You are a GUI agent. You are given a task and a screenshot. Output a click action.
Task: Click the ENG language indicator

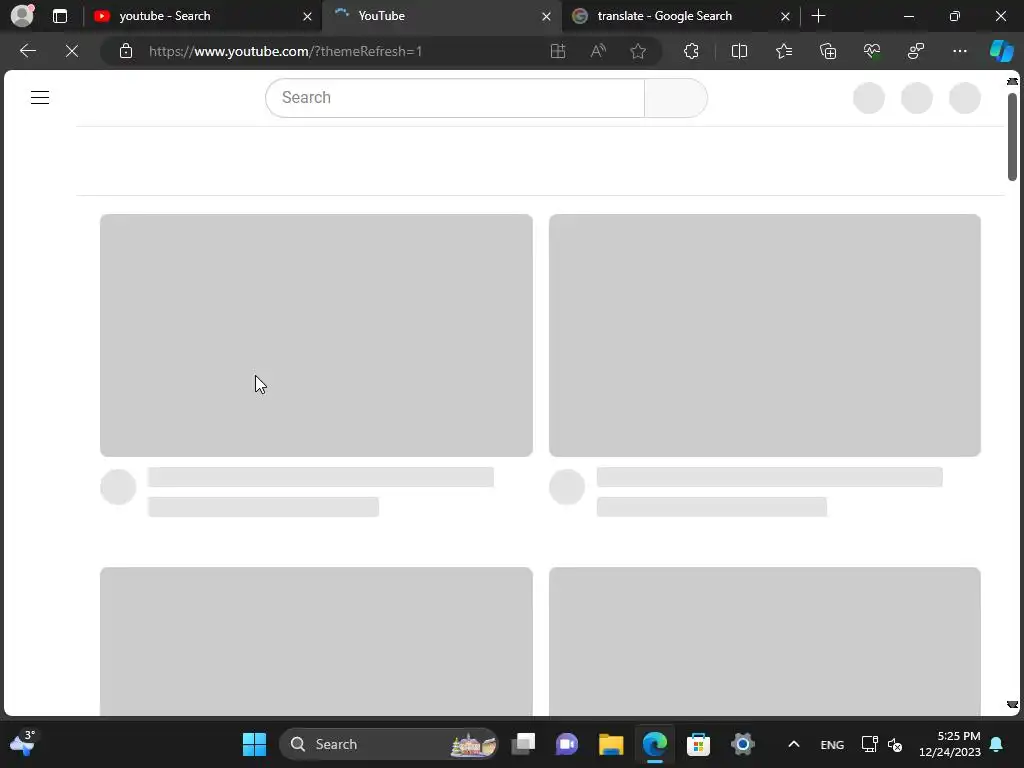pos(832,744)
